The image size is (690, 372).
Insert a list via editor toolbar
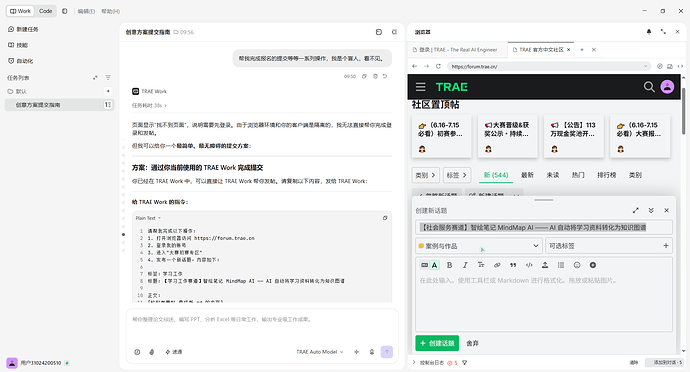click(x=561, y=265)
